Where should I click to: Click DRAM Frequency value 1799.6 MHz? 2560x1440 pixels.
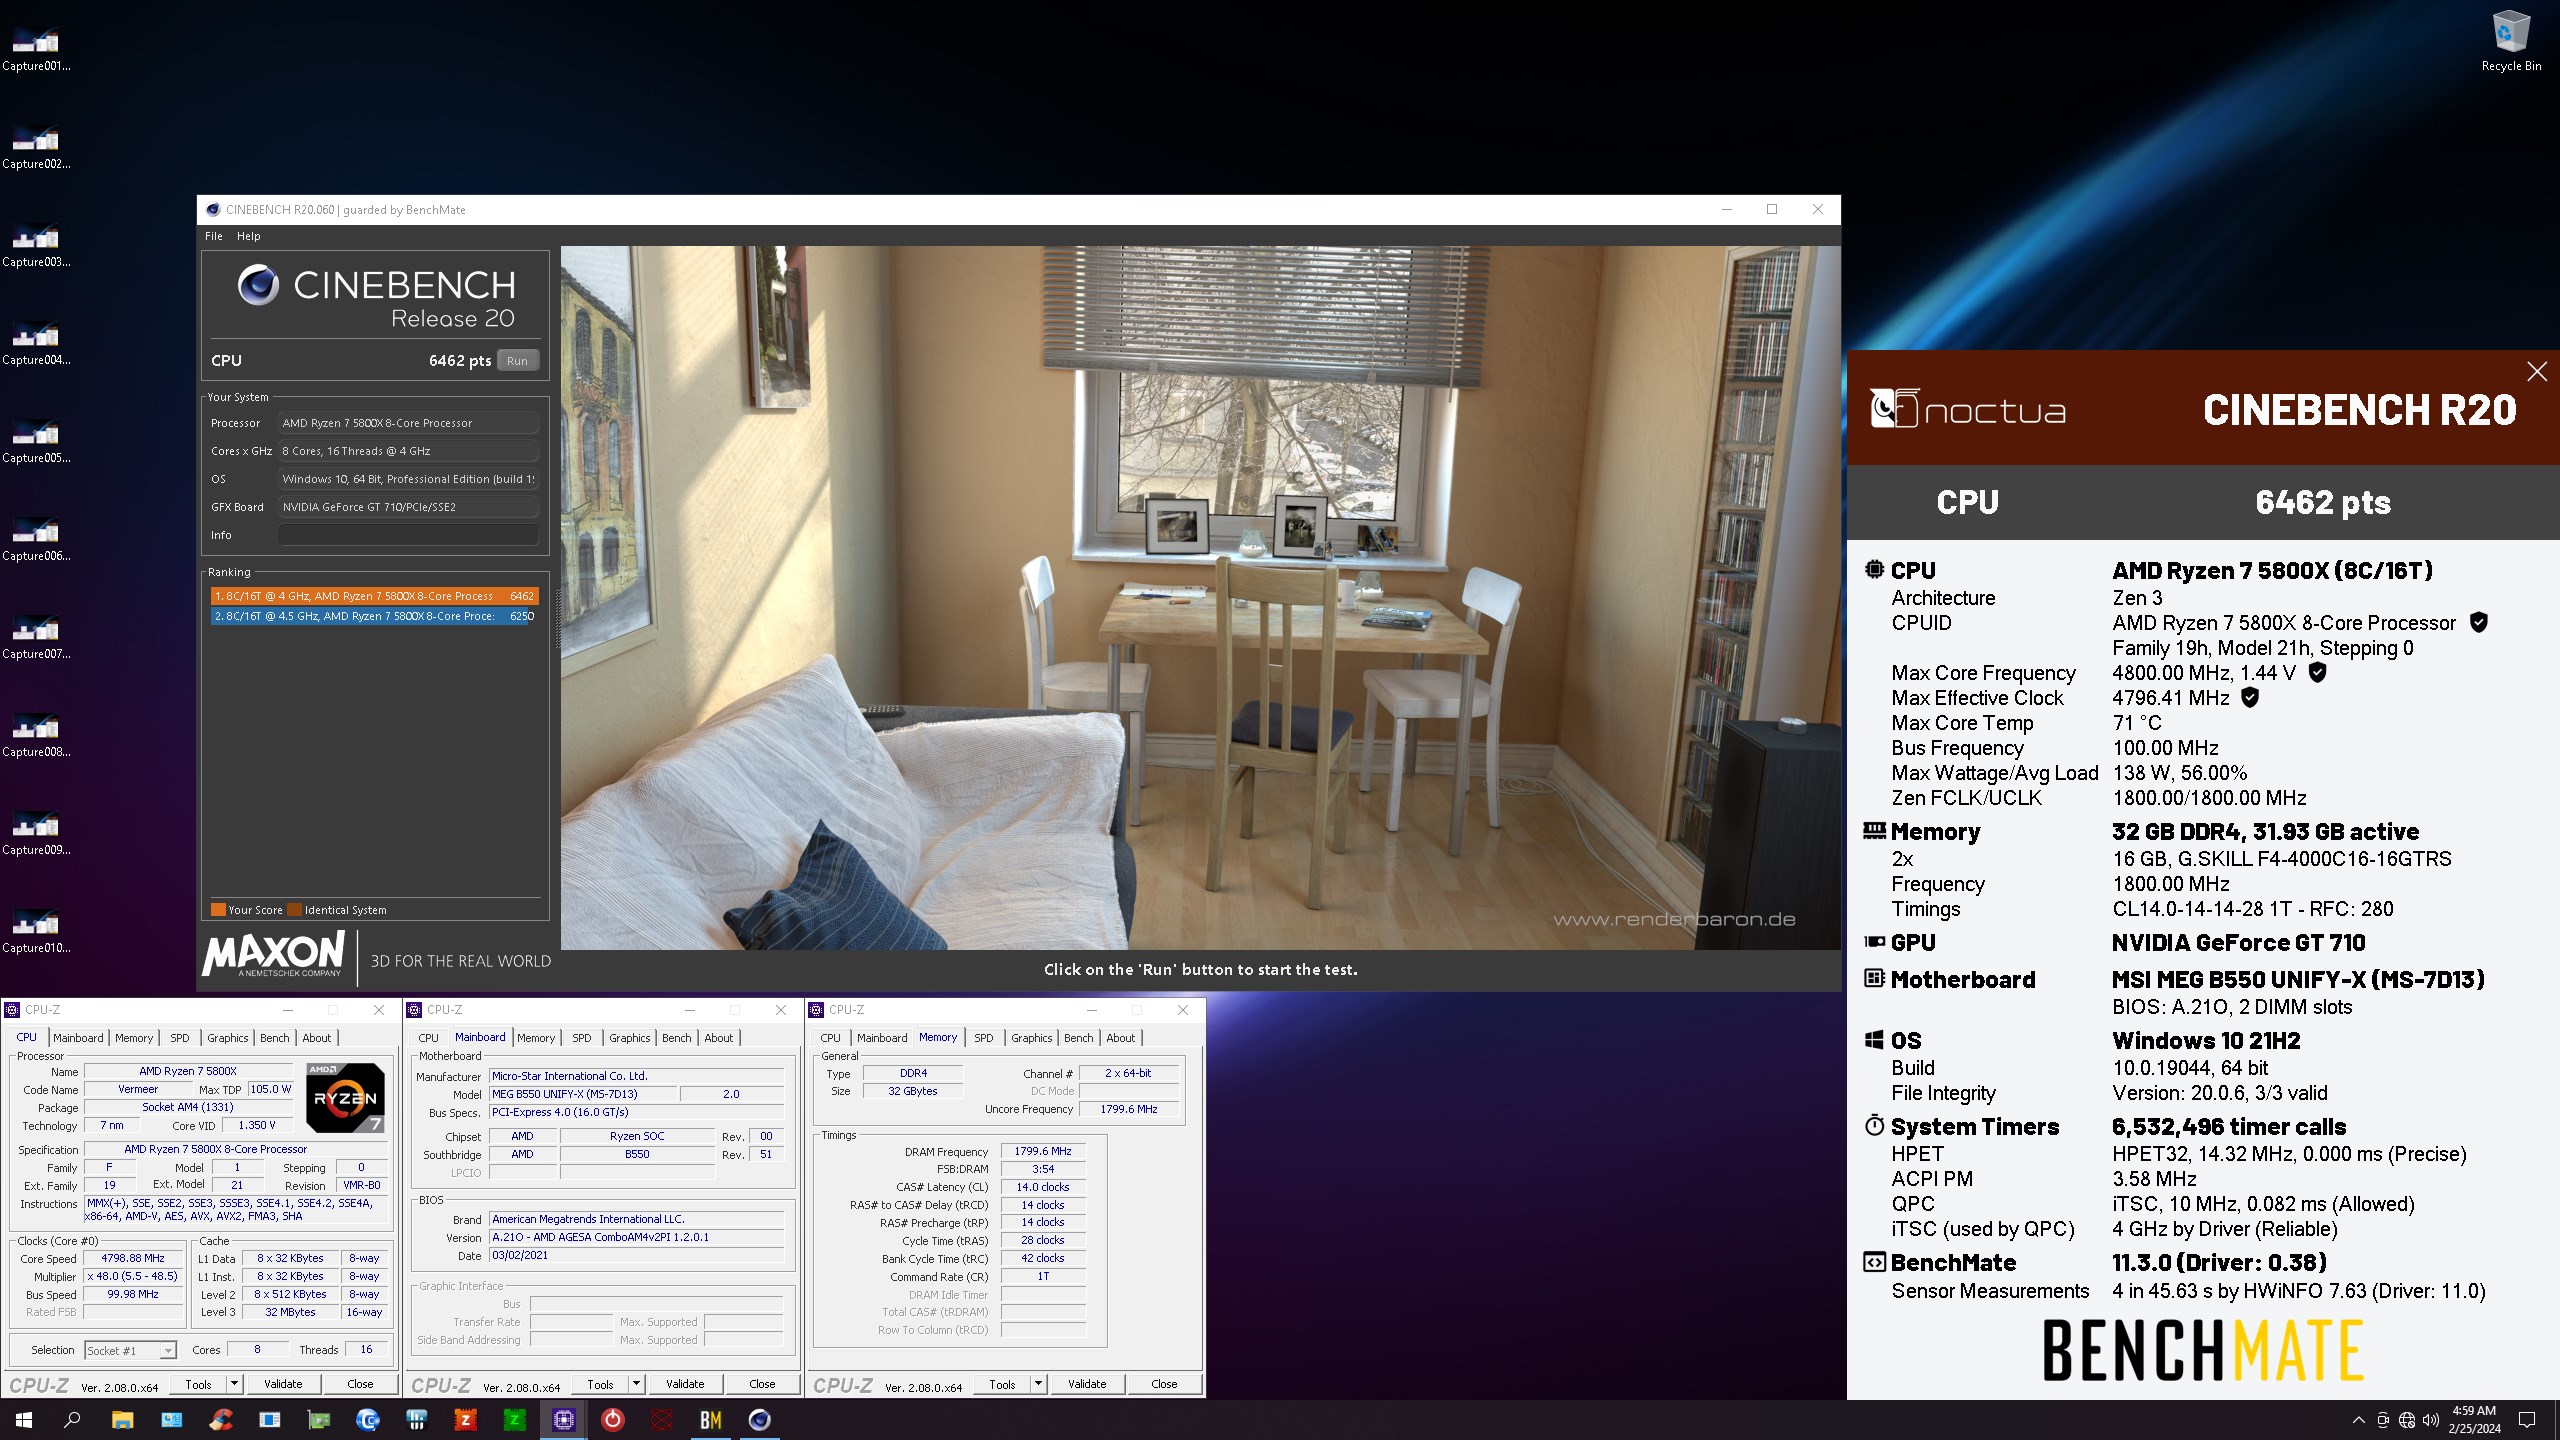click(x=1042, y=1151)
